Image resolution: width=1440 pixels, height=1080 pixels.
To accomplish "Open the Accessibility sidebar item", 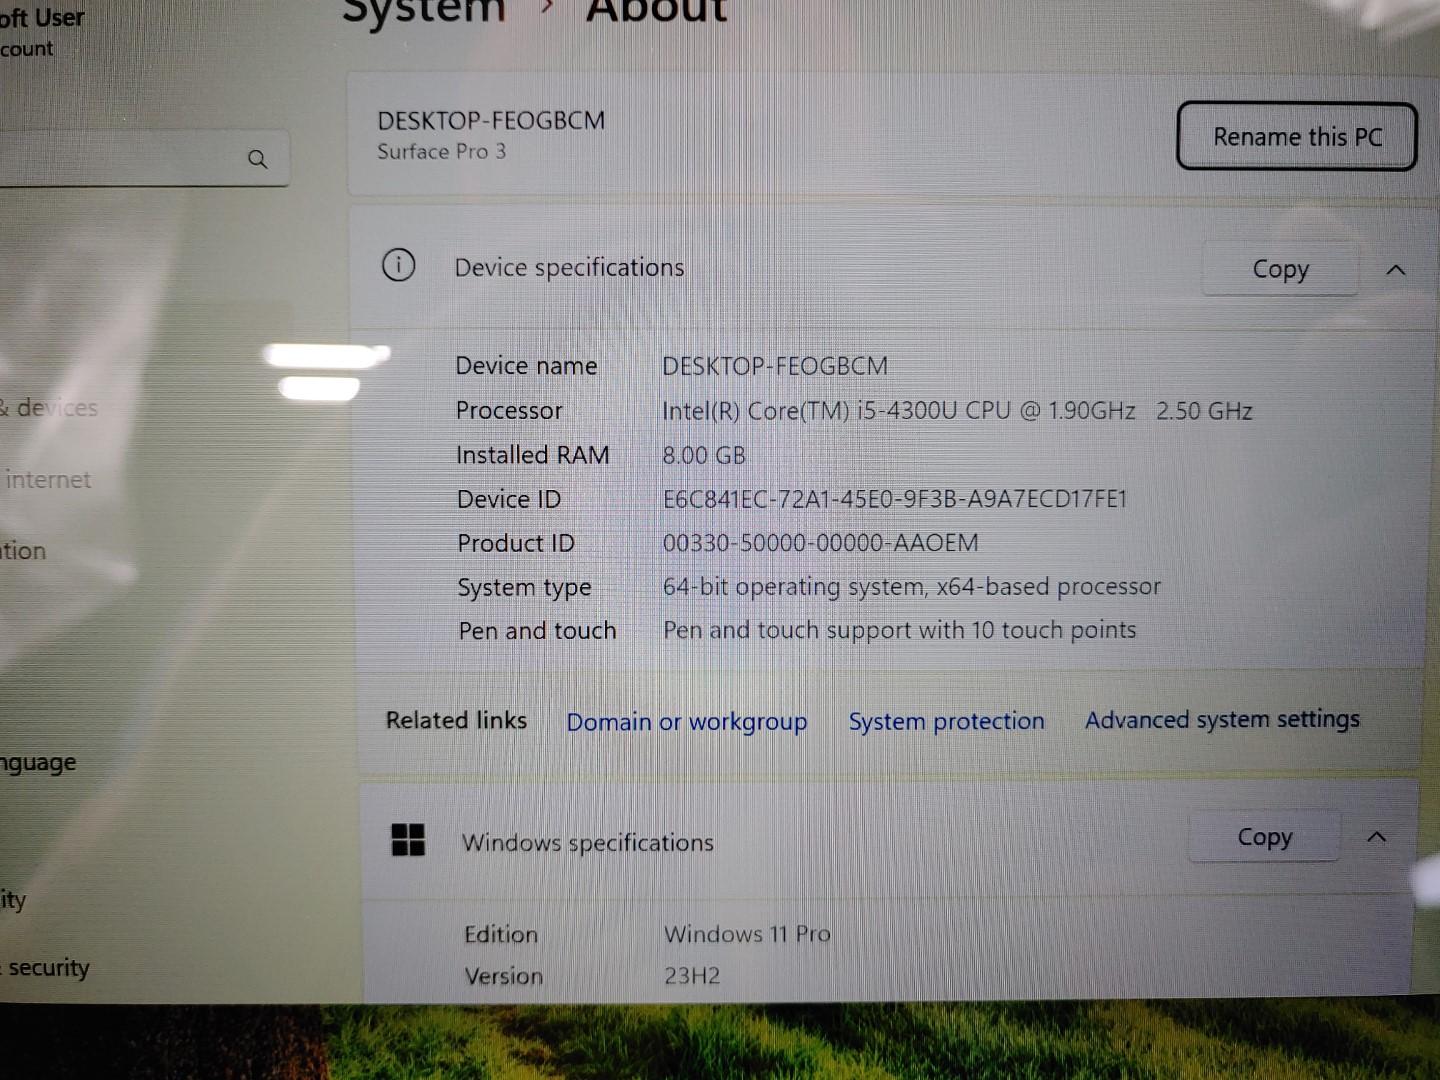I will [13, 900].
